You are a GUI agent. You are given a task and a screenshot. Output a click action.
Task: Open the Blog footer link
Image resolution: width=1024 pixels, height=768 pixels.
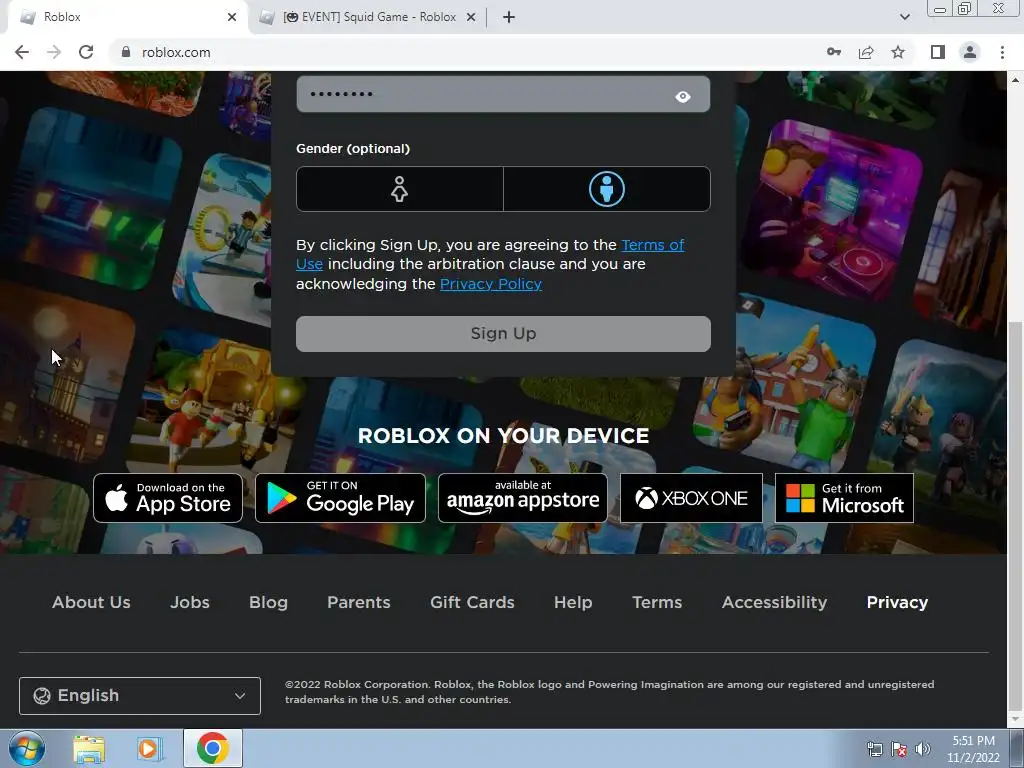coord(268,602)
